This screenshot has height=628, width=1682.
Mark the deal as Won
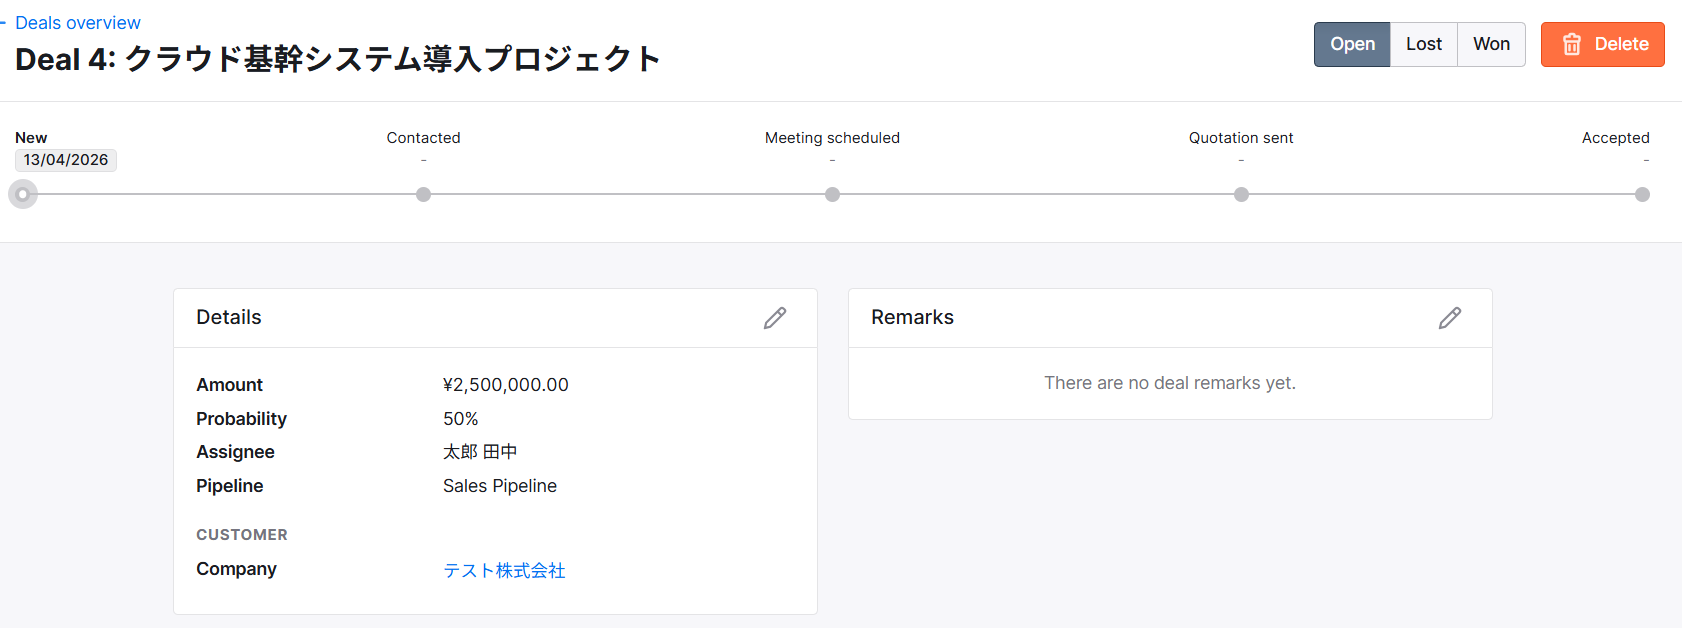[1491, 44]
